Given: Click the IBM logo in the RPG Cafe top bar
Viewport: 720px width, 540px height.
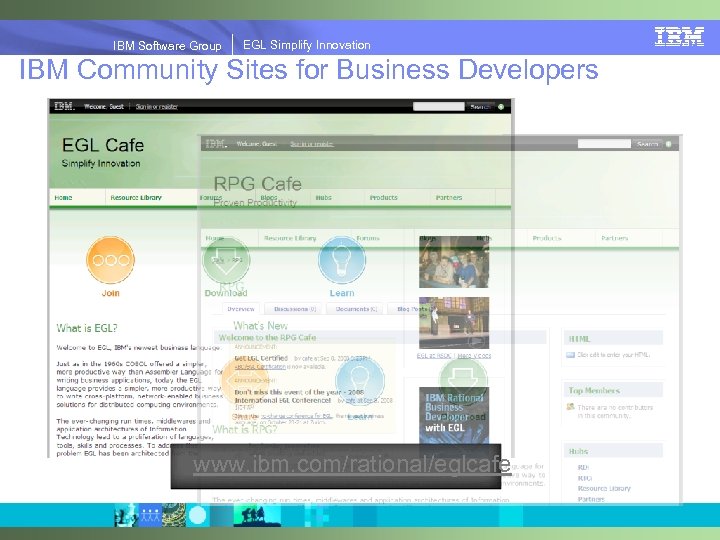Looking at the screenshot, I should (216, 144).
